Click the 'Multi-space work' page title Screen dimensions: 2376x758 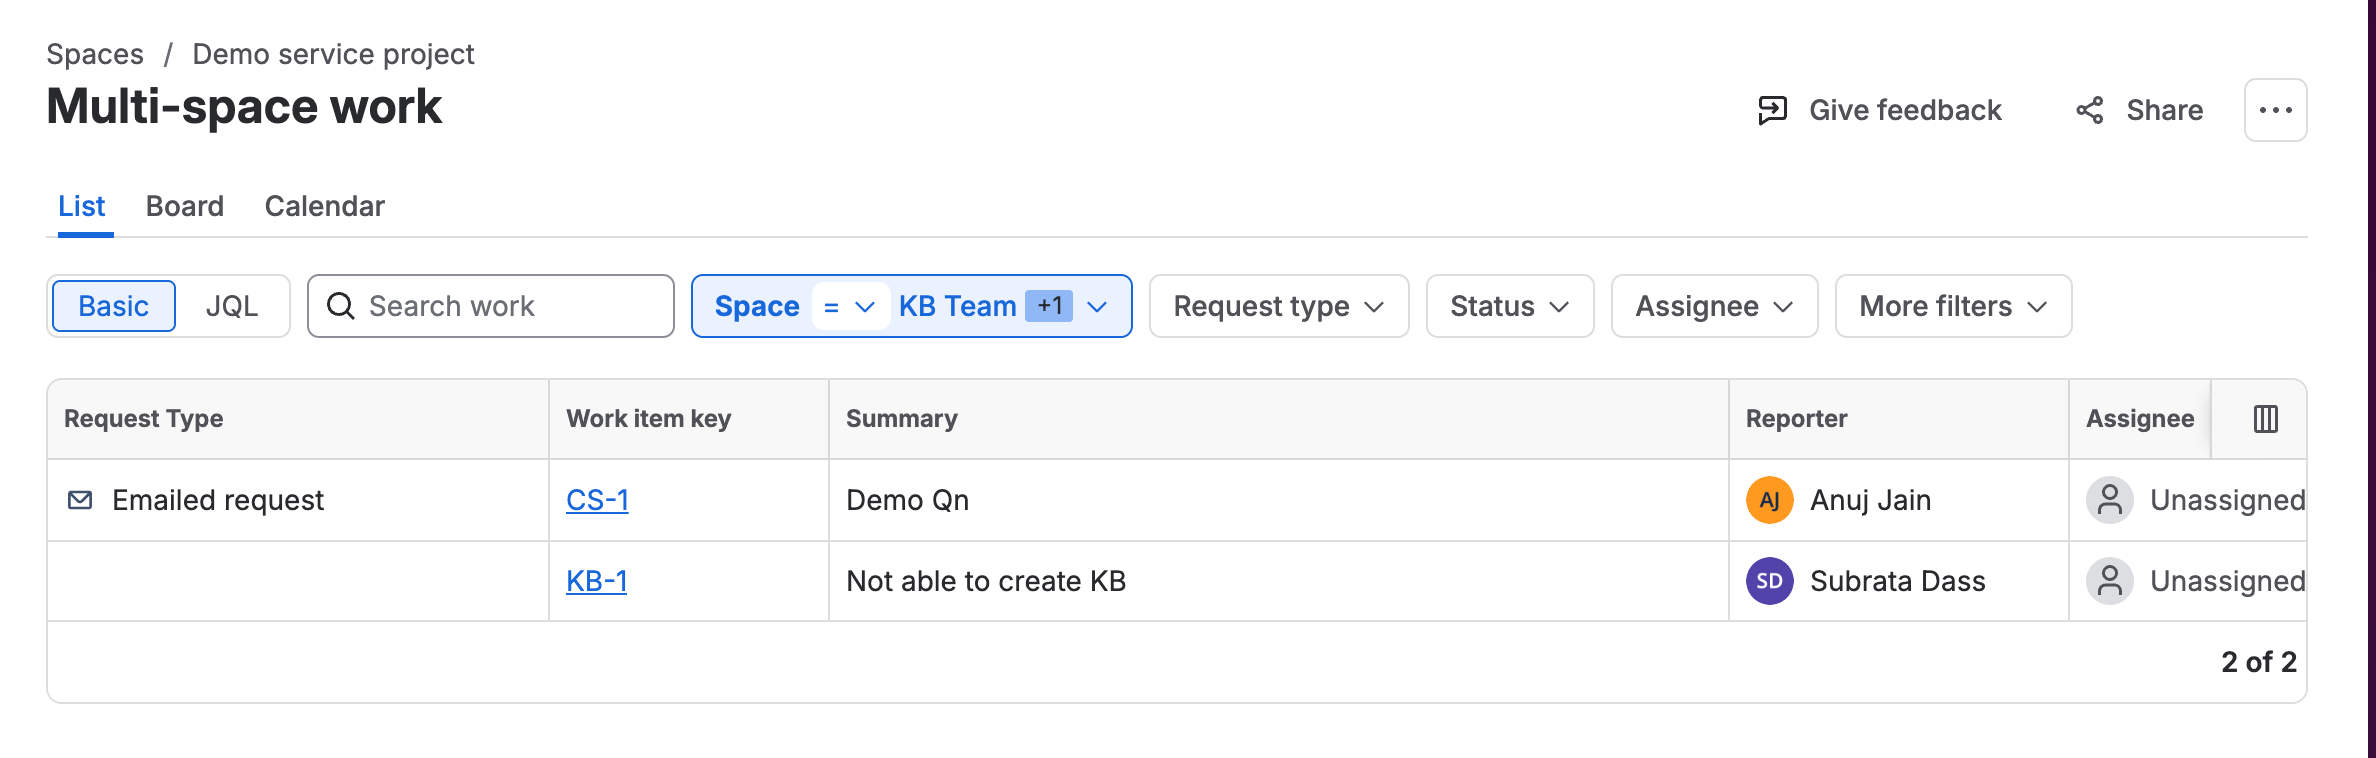[244, 107]
